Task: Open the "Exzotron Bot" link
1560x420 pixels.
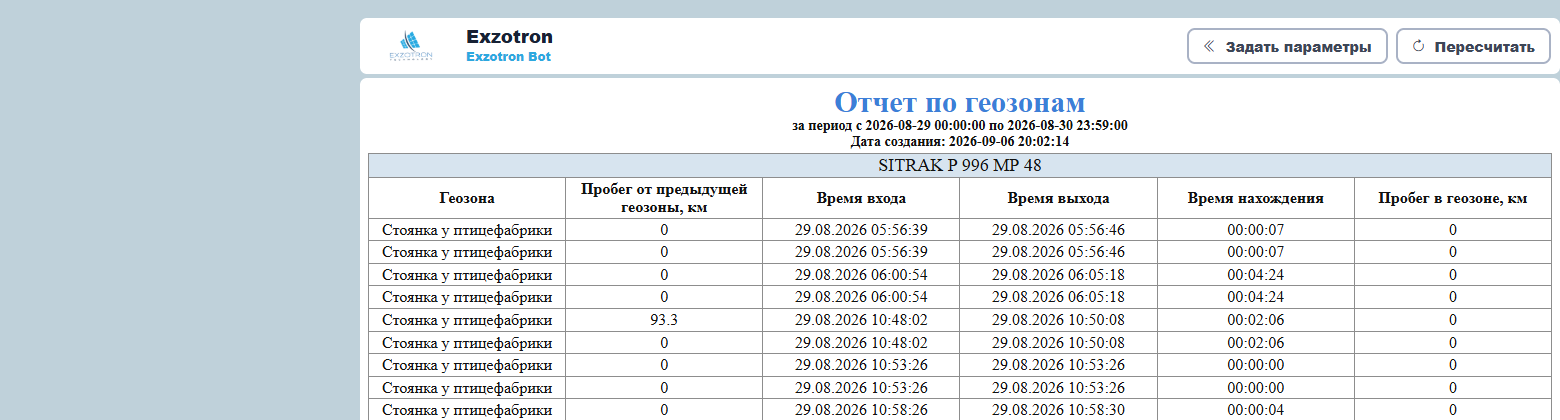Action: click(x=508, y=57)
